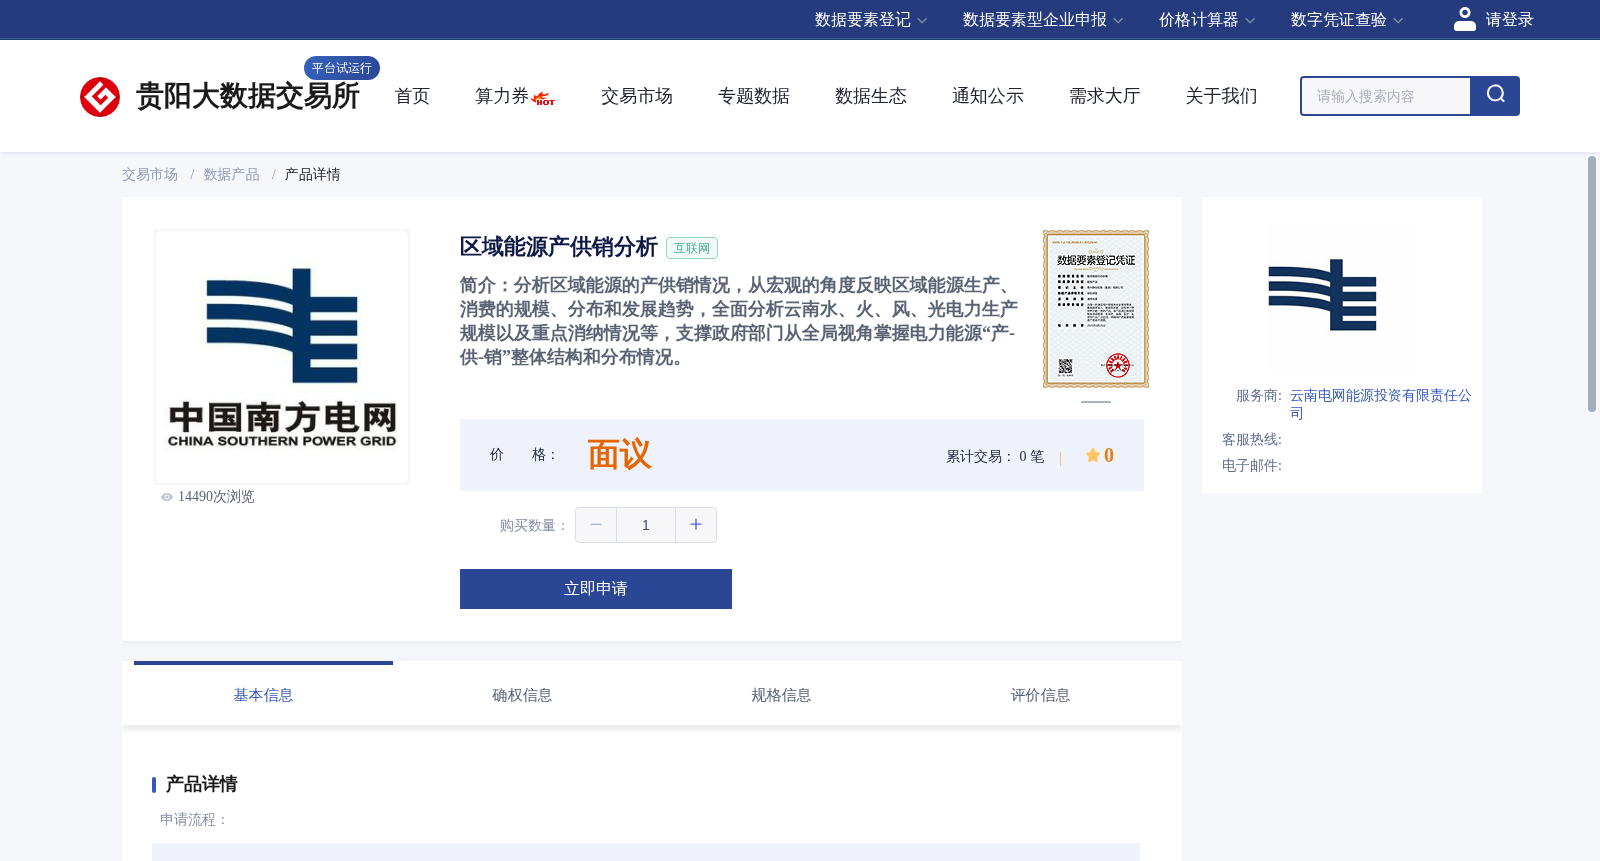Viewport: 1600px width, 861px height.
Task: Click the eye view-count icon
Action: (167, 497)
